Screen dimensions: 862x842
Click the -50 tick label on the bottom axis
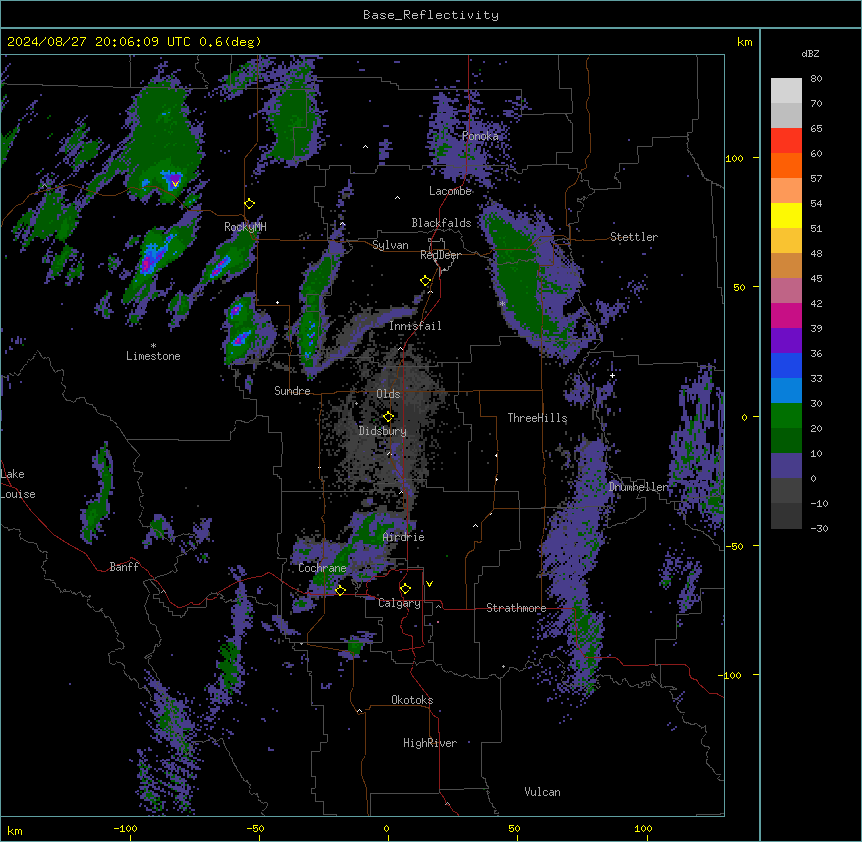255,828
